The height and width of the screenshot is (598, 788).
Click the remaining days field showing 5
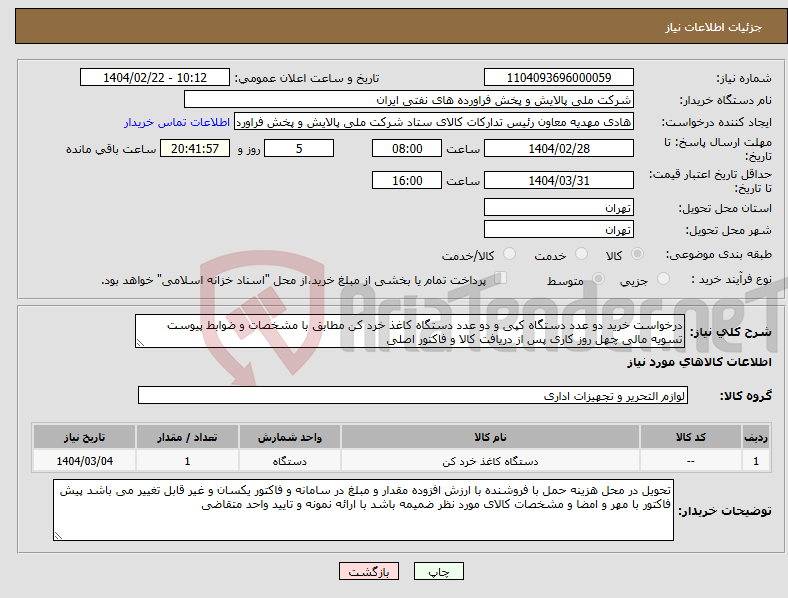(299, 148)
